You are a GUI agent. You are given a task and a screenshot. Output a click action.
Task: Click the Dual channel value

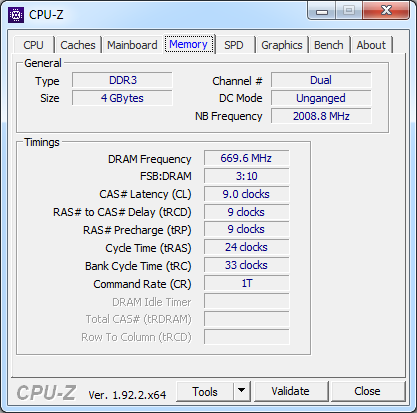(x=321, y=80)
